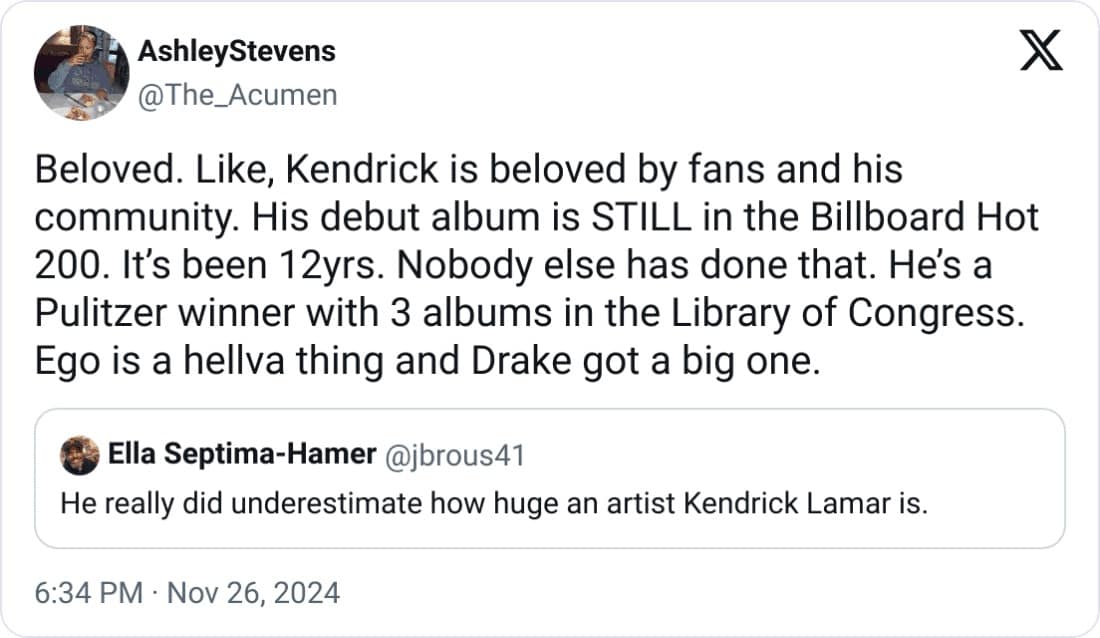Image resolution: width=1100 pixels, height=638 pixels.
Task: Click Ella Septima-Hamer's small avatar
Action: [78, 456]
